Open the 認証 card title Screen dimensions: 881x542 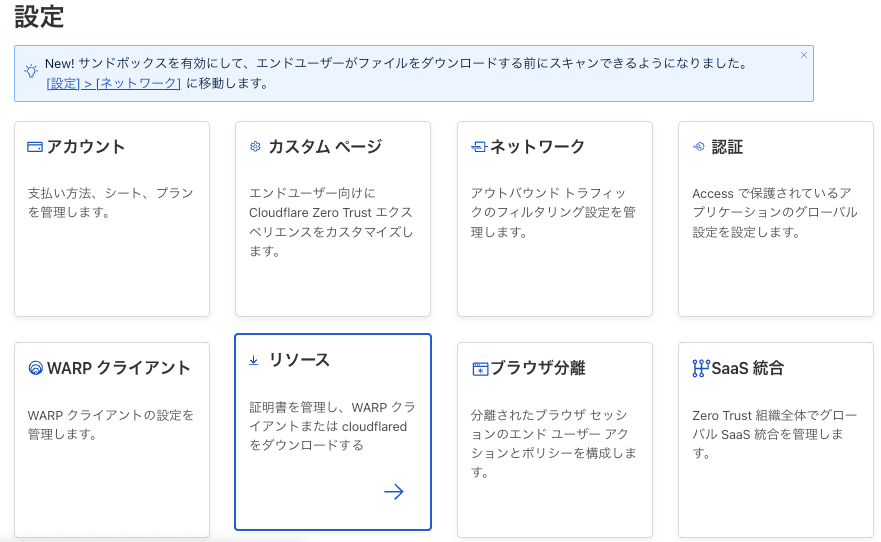click(727, 147)
